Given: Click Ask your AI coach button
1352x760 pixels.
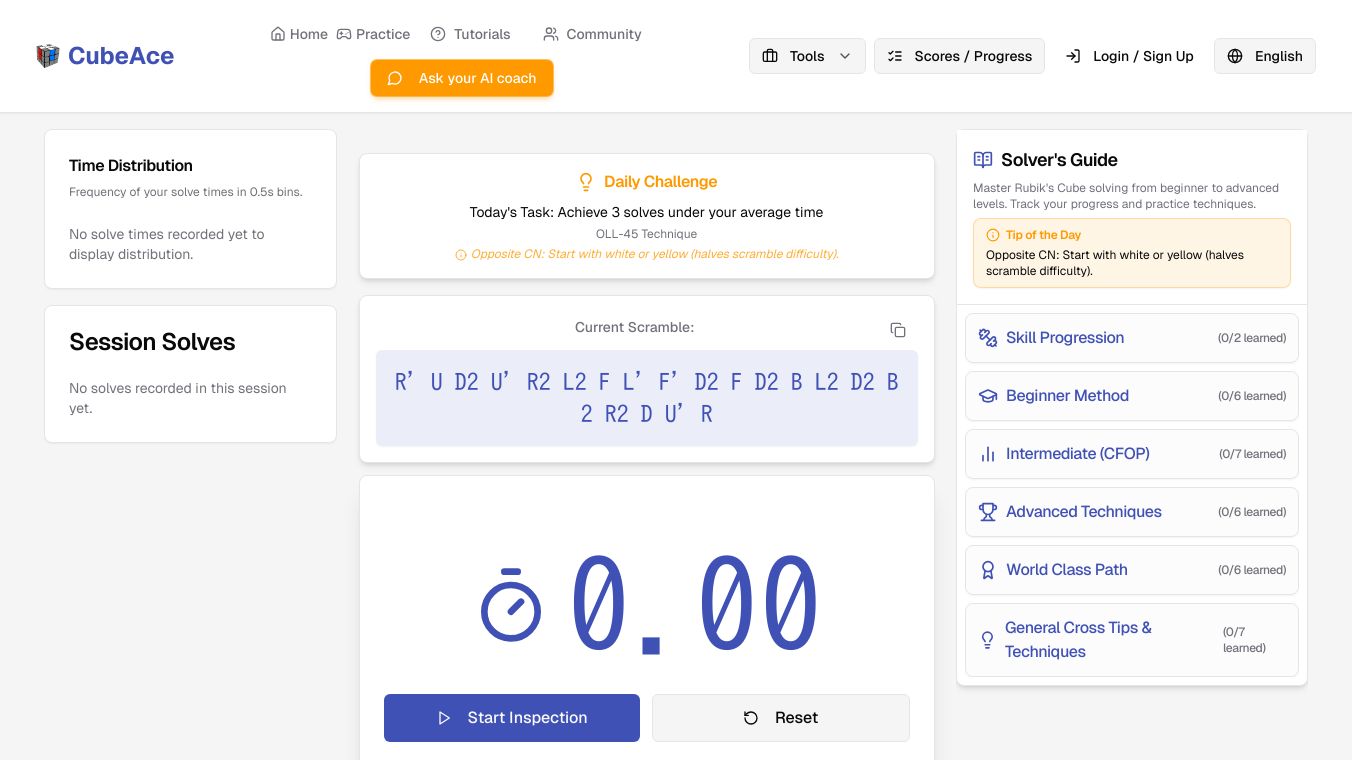Looking at the screenshot, I should (462, 78).
